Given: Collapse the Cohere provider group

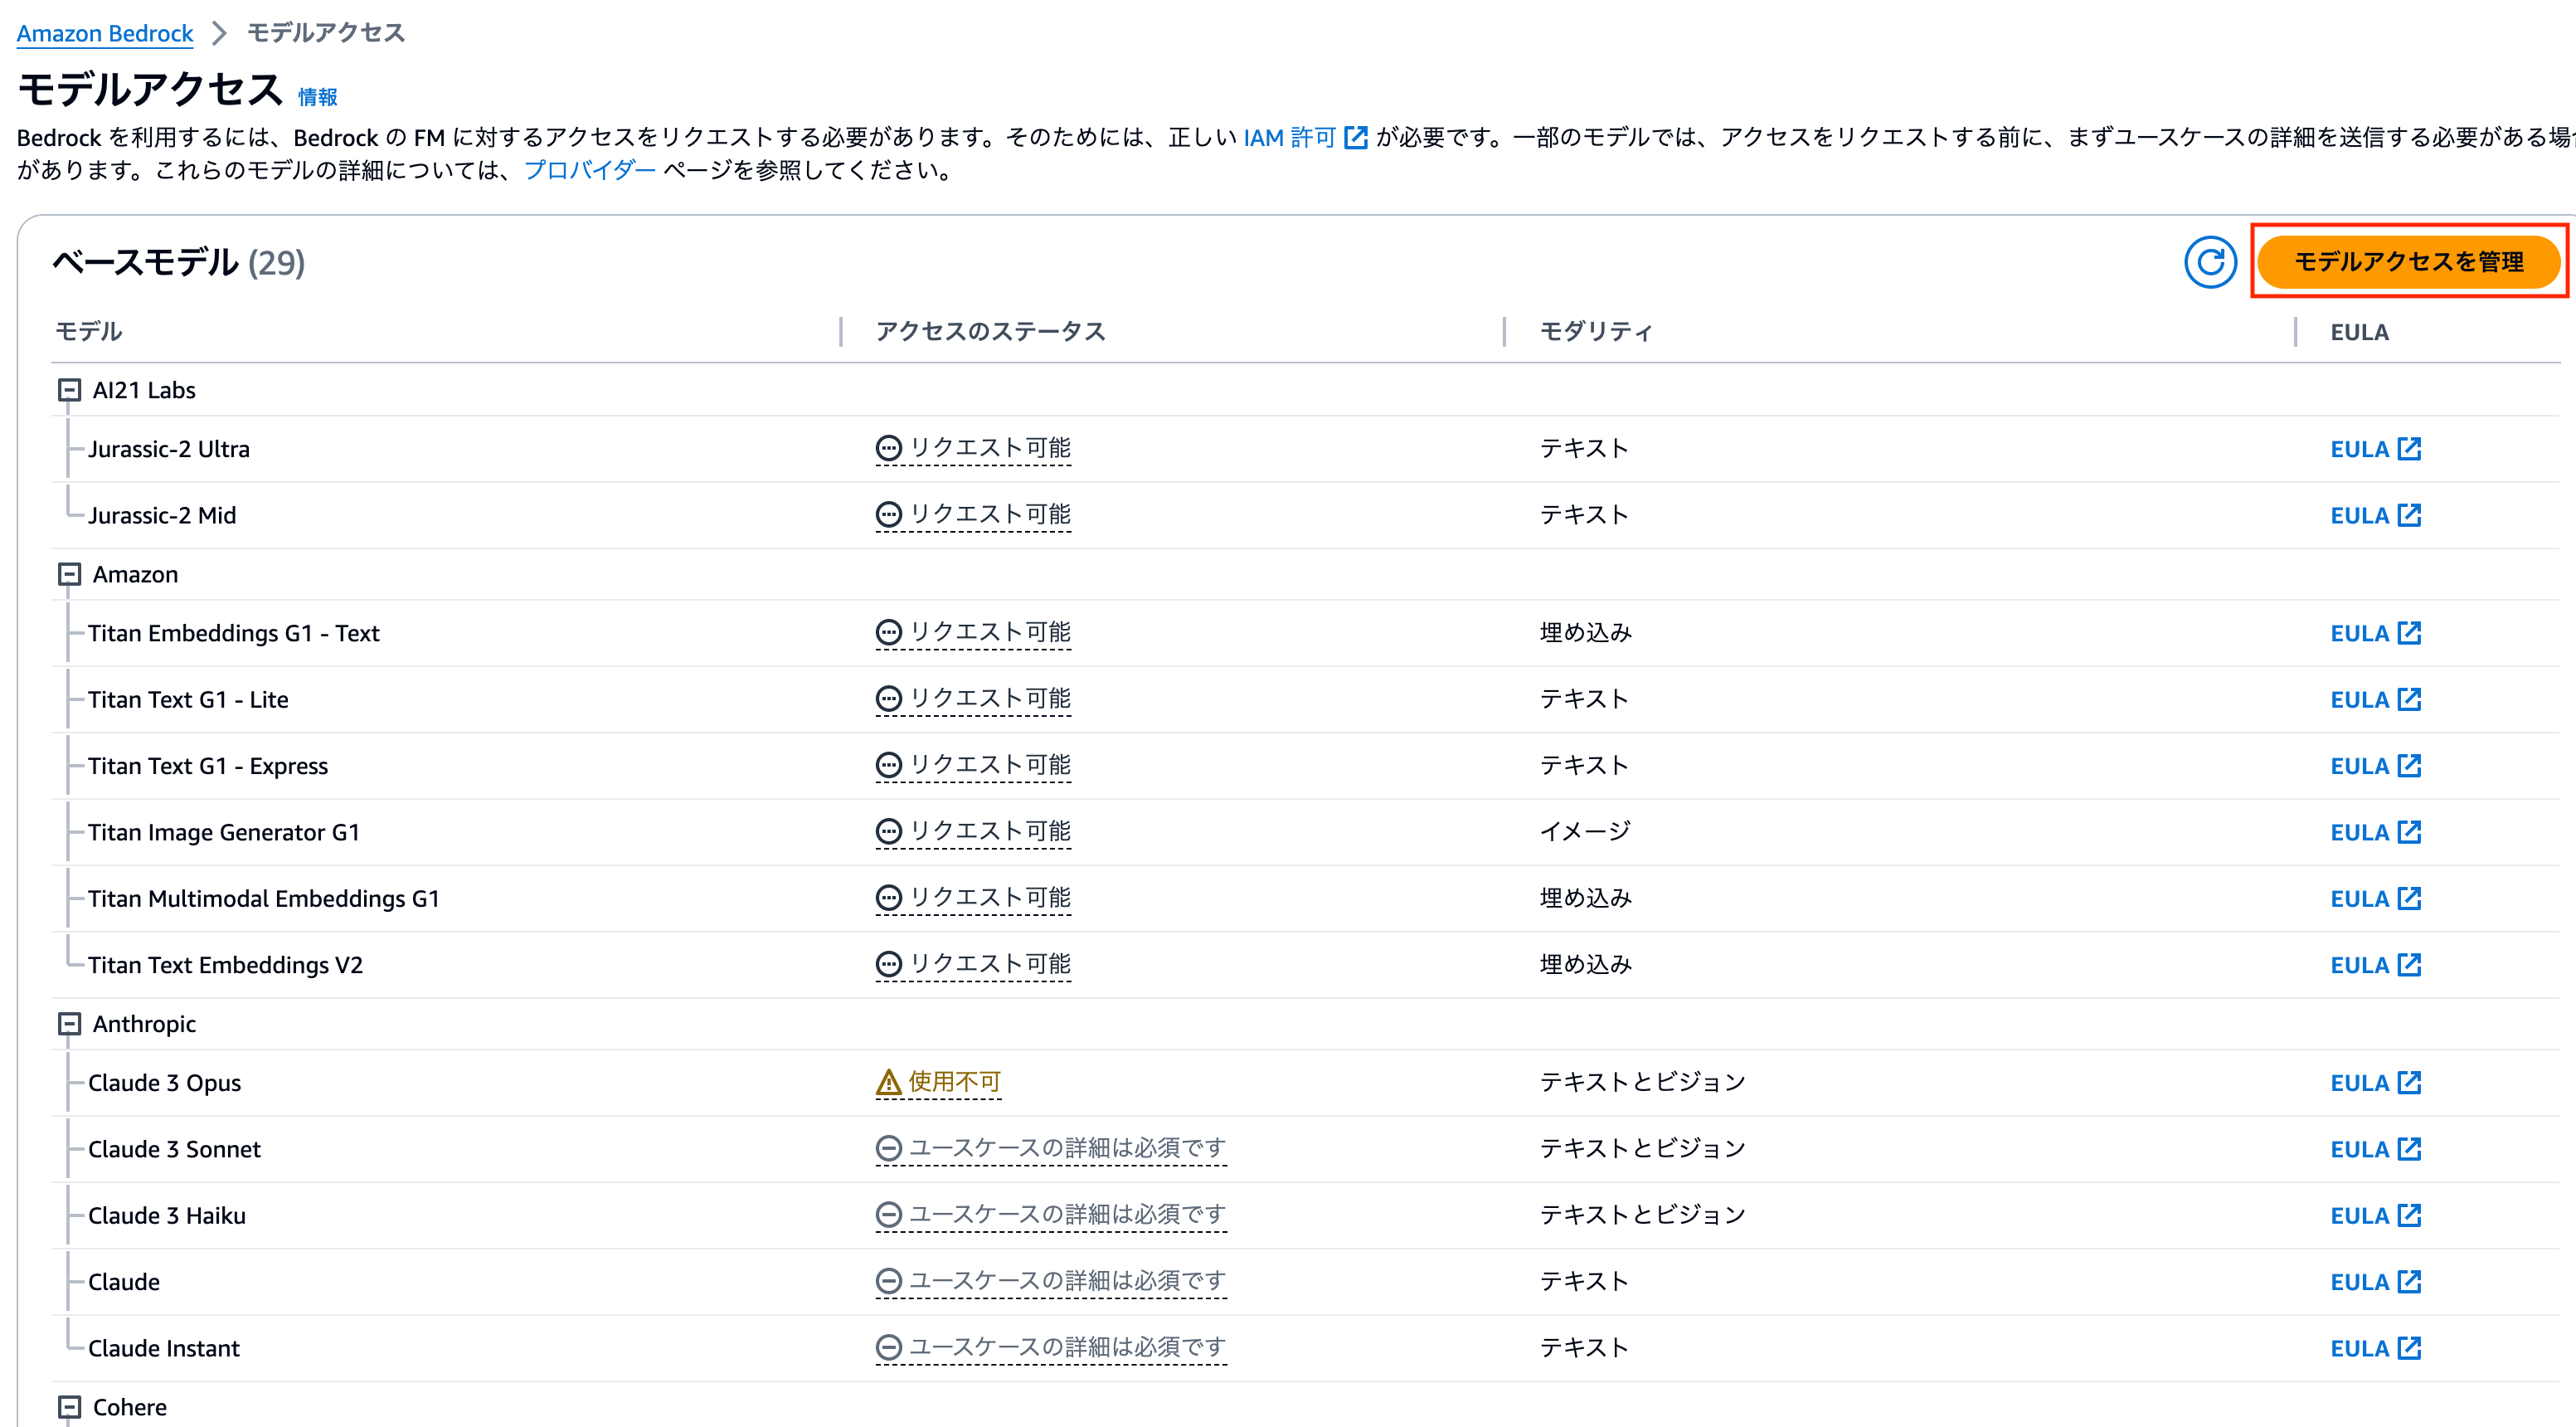Looking at the screenshot, I should (69, 1407).
